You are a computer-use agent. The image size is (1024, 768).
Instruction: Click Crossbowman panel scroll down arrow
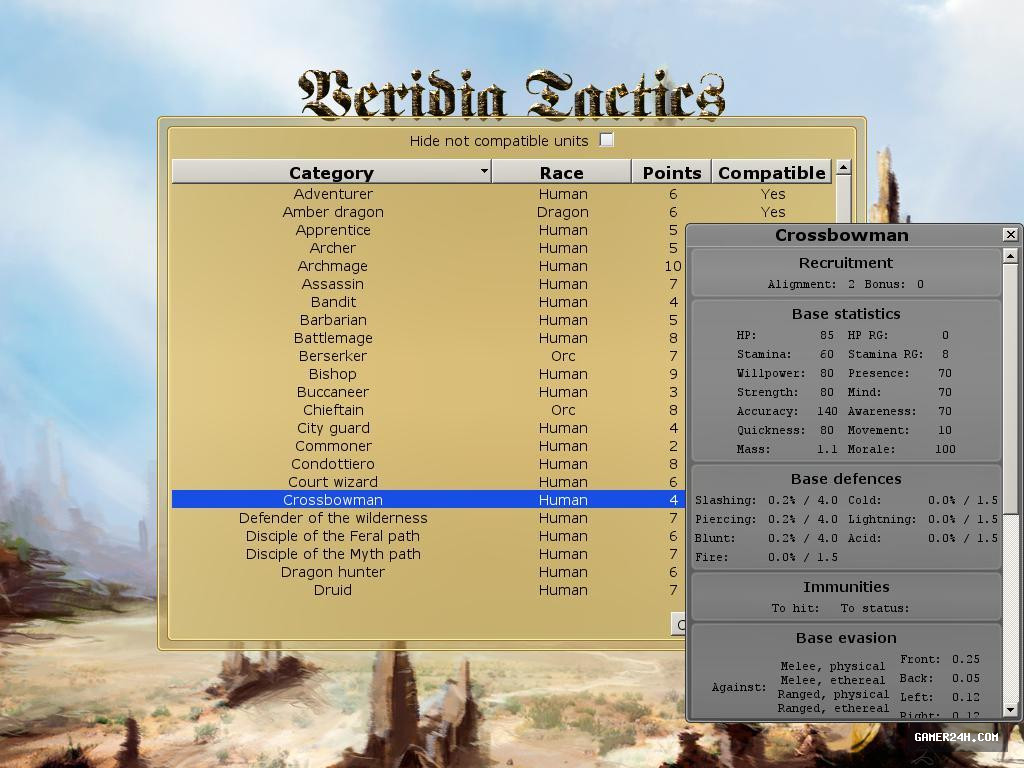(1010, 709)
